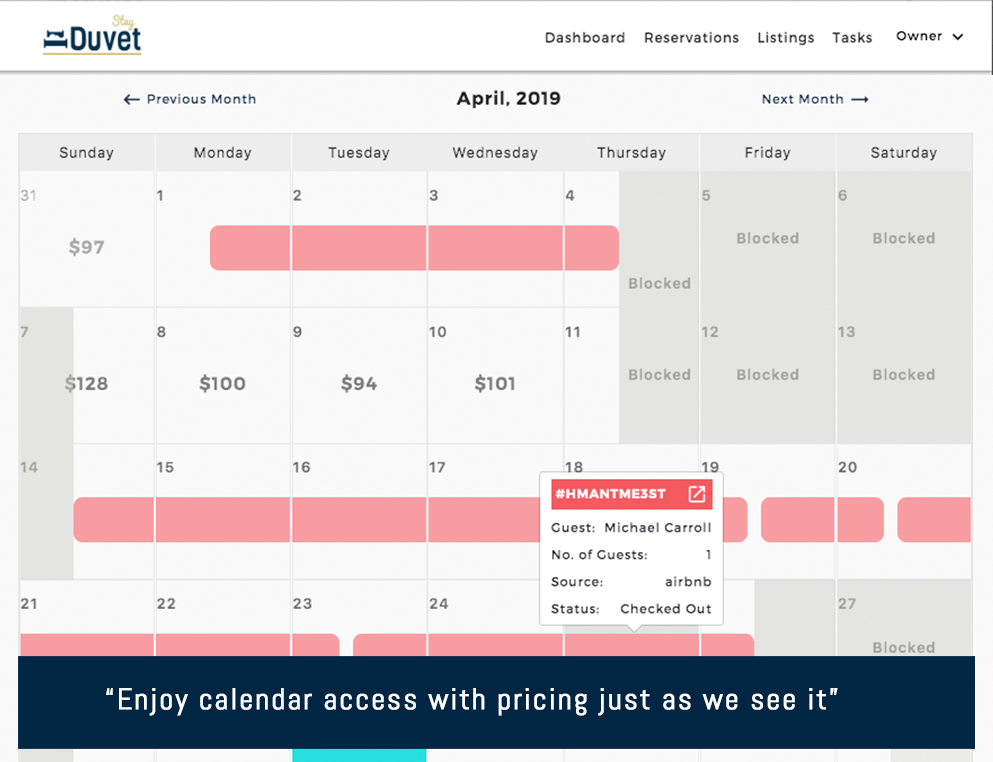Click the Blocked Saturday April 13 cell

coord(903,375)
